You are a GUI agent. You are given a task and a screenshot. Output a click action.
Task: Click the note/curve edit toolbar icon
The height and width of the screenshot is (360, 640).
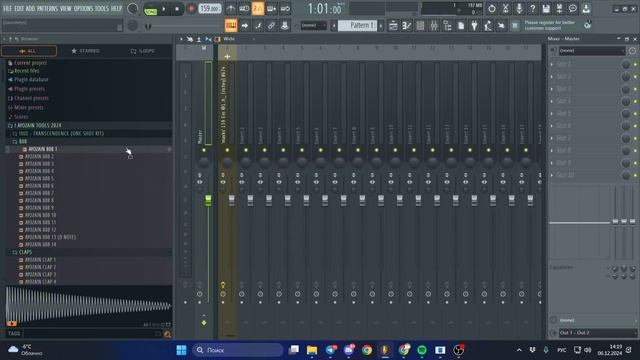point(258,26)
